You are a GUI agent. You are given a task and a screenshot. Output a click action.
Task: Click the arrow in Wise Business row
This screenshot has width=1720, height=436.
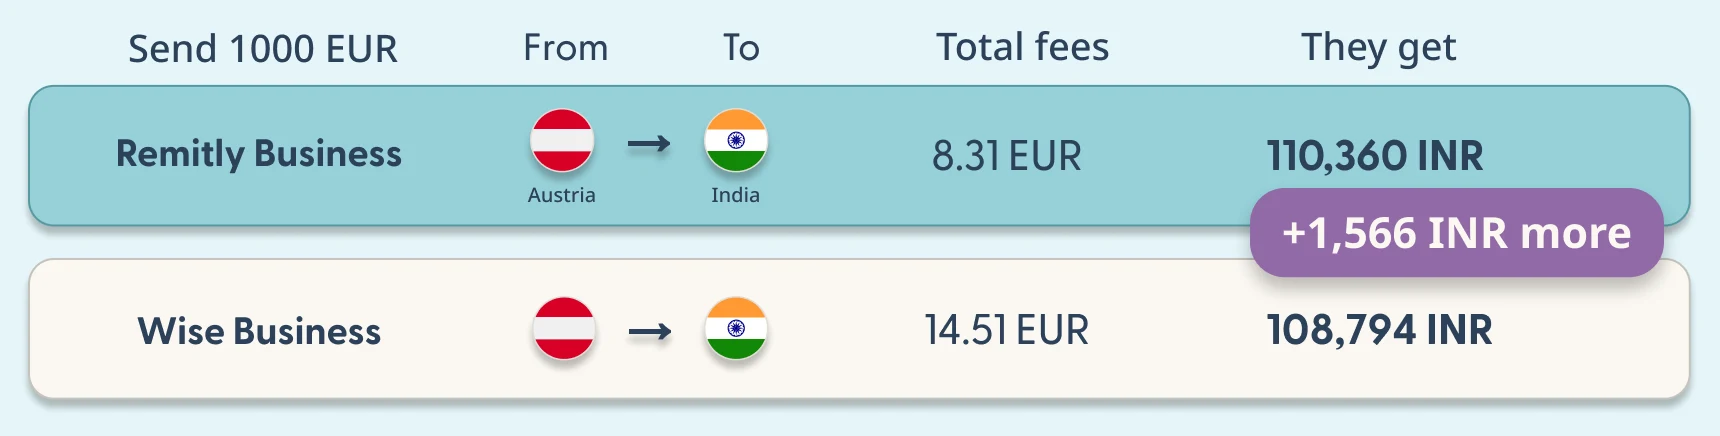click(650, 332)
